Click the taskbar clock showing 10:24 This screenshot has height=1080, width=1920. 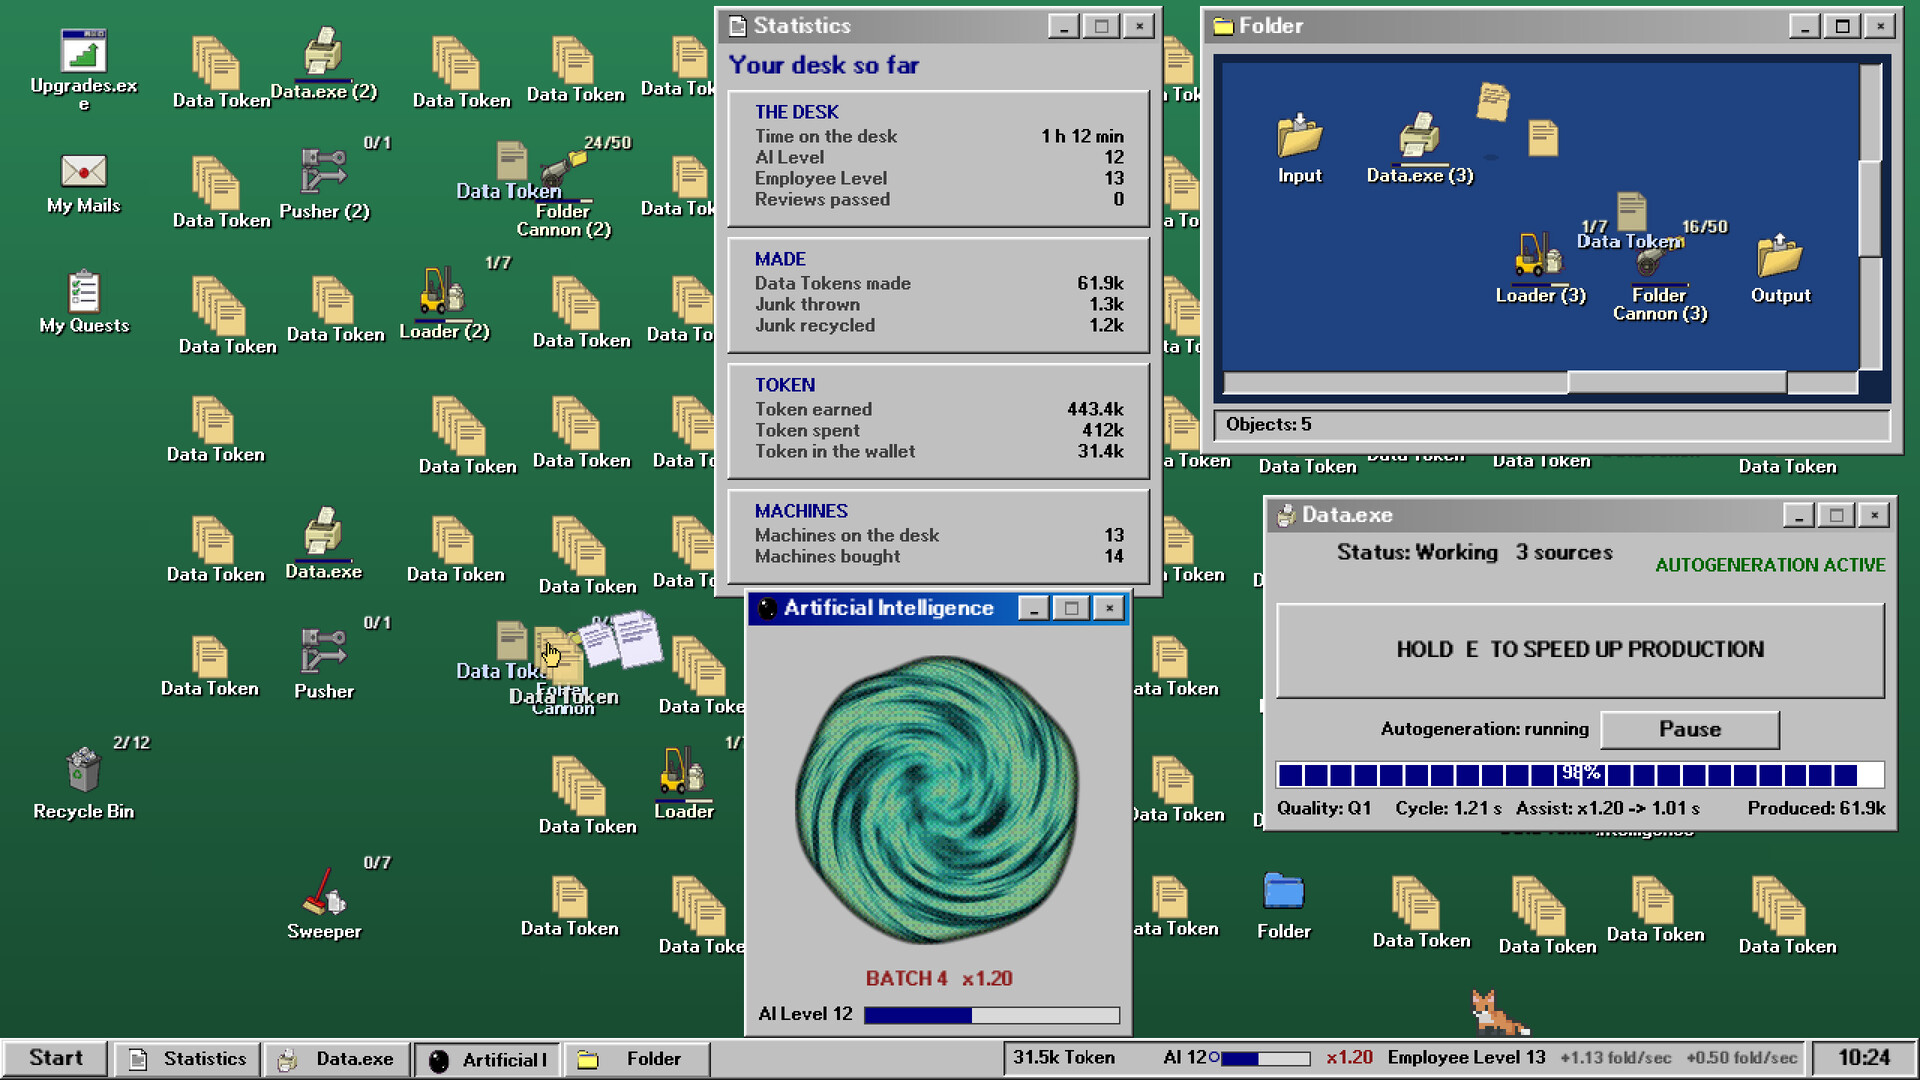pos(1863,1058)
